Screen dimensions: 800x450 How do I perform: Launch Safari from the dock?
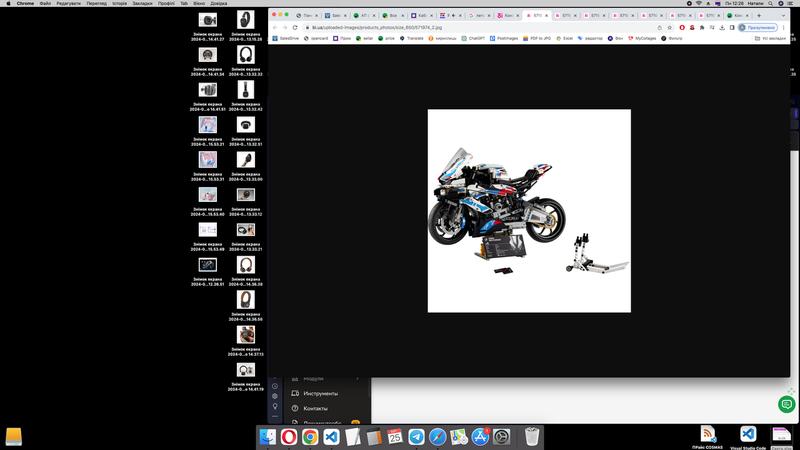pyautogui.click(x=438, y=437)
